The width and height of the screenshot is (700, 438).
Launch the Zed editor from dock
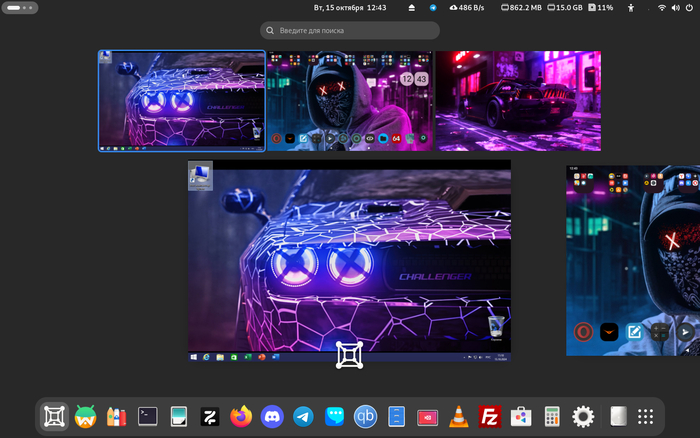point(210,417)
